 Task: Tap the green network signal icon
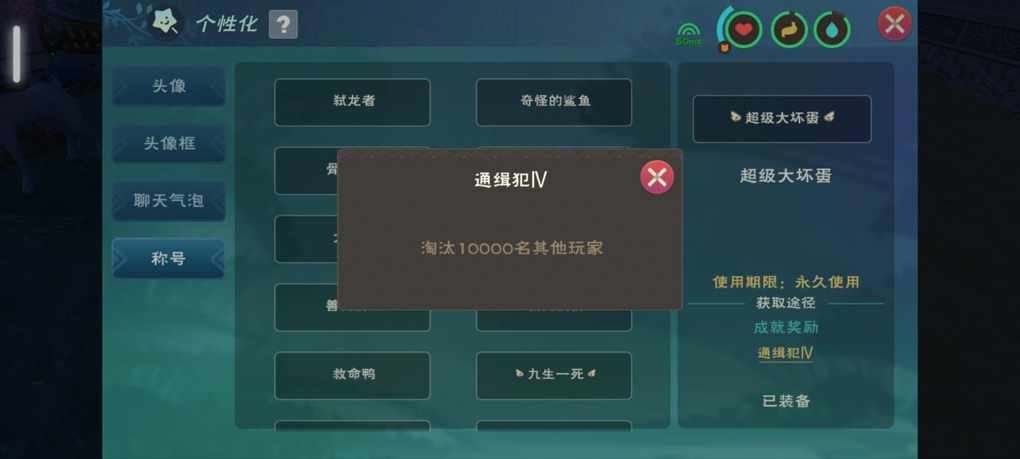click(x=688, y=34)
